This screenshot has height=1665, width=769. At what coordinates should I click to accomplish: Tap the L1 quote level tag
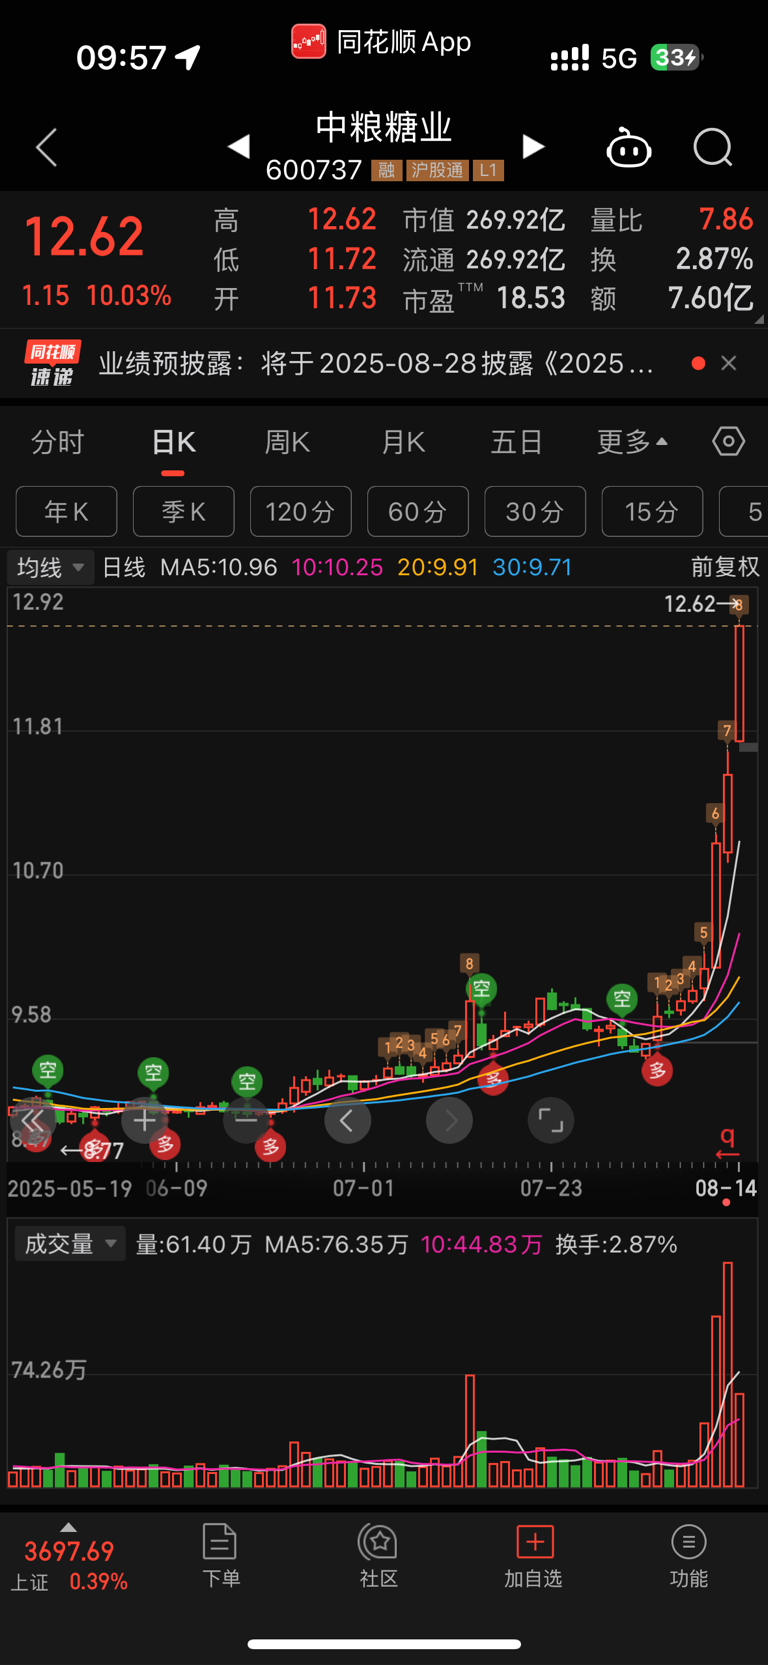488,170
